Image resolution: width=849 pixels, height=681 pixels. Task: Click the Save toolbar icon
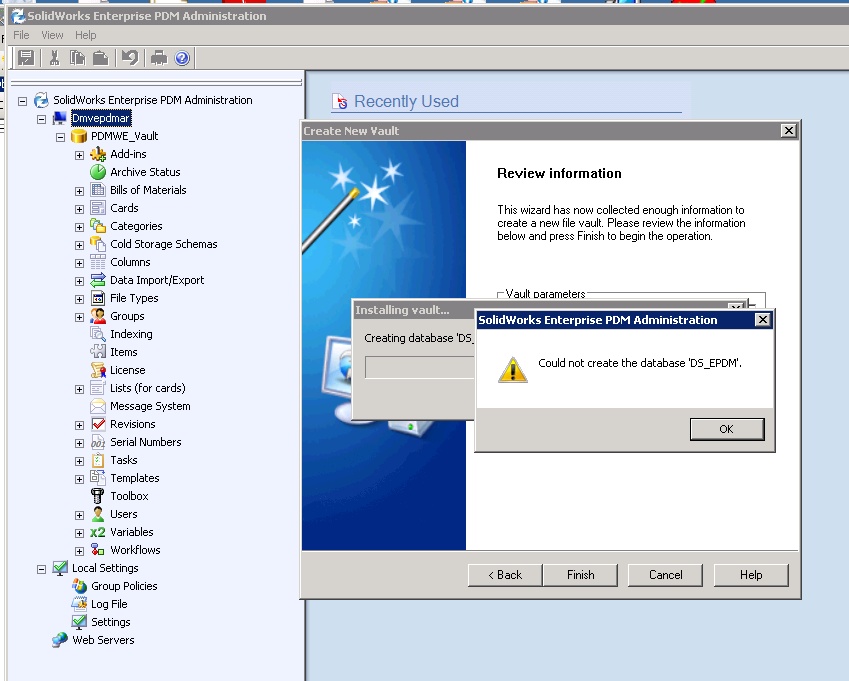(x=25, y=57)
